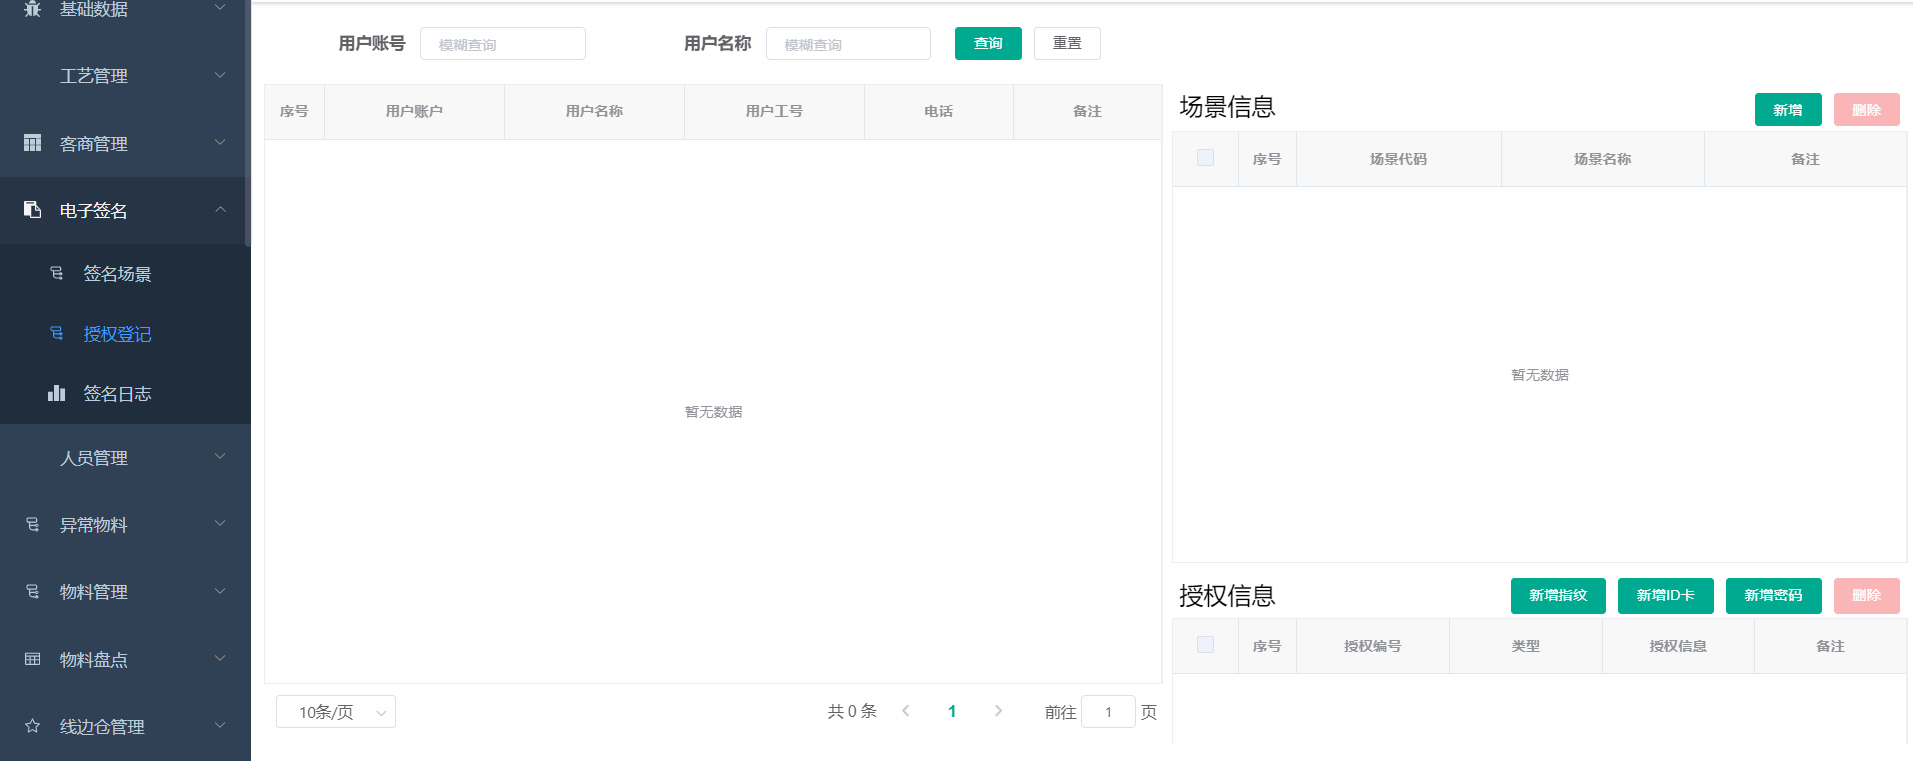
Task: Expand the 客商管理 menu chevron
Action: (220, 143)
